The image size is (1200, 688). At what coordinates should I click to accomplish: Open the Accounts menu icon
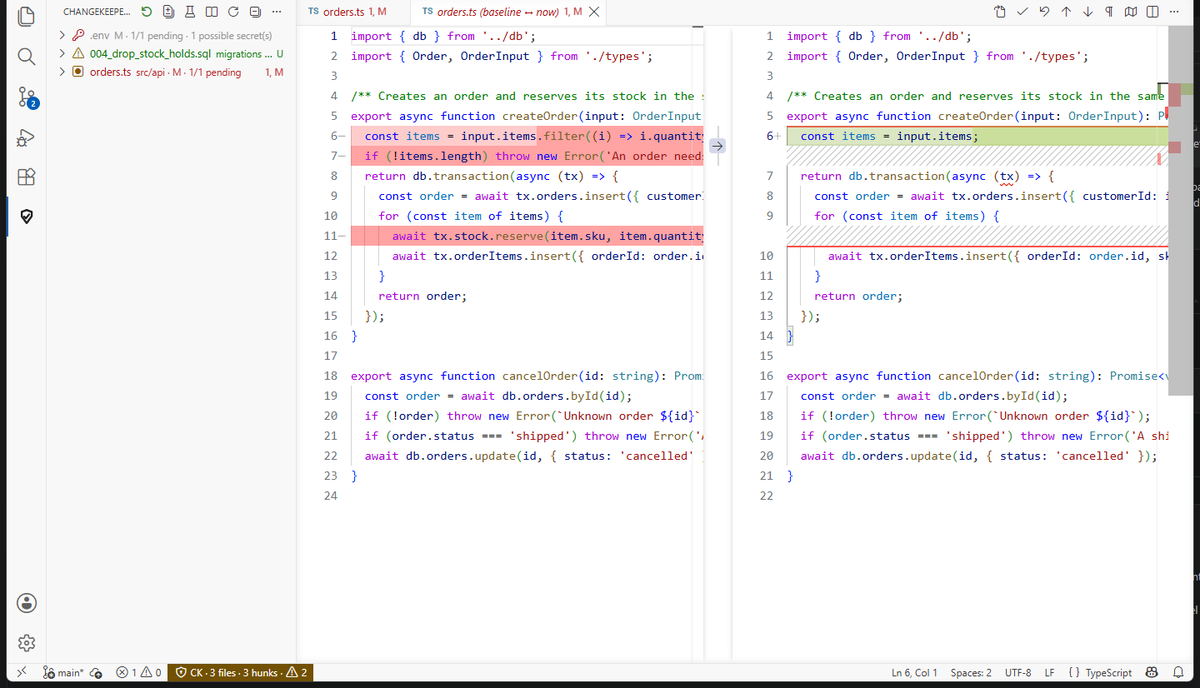[28, 603]
